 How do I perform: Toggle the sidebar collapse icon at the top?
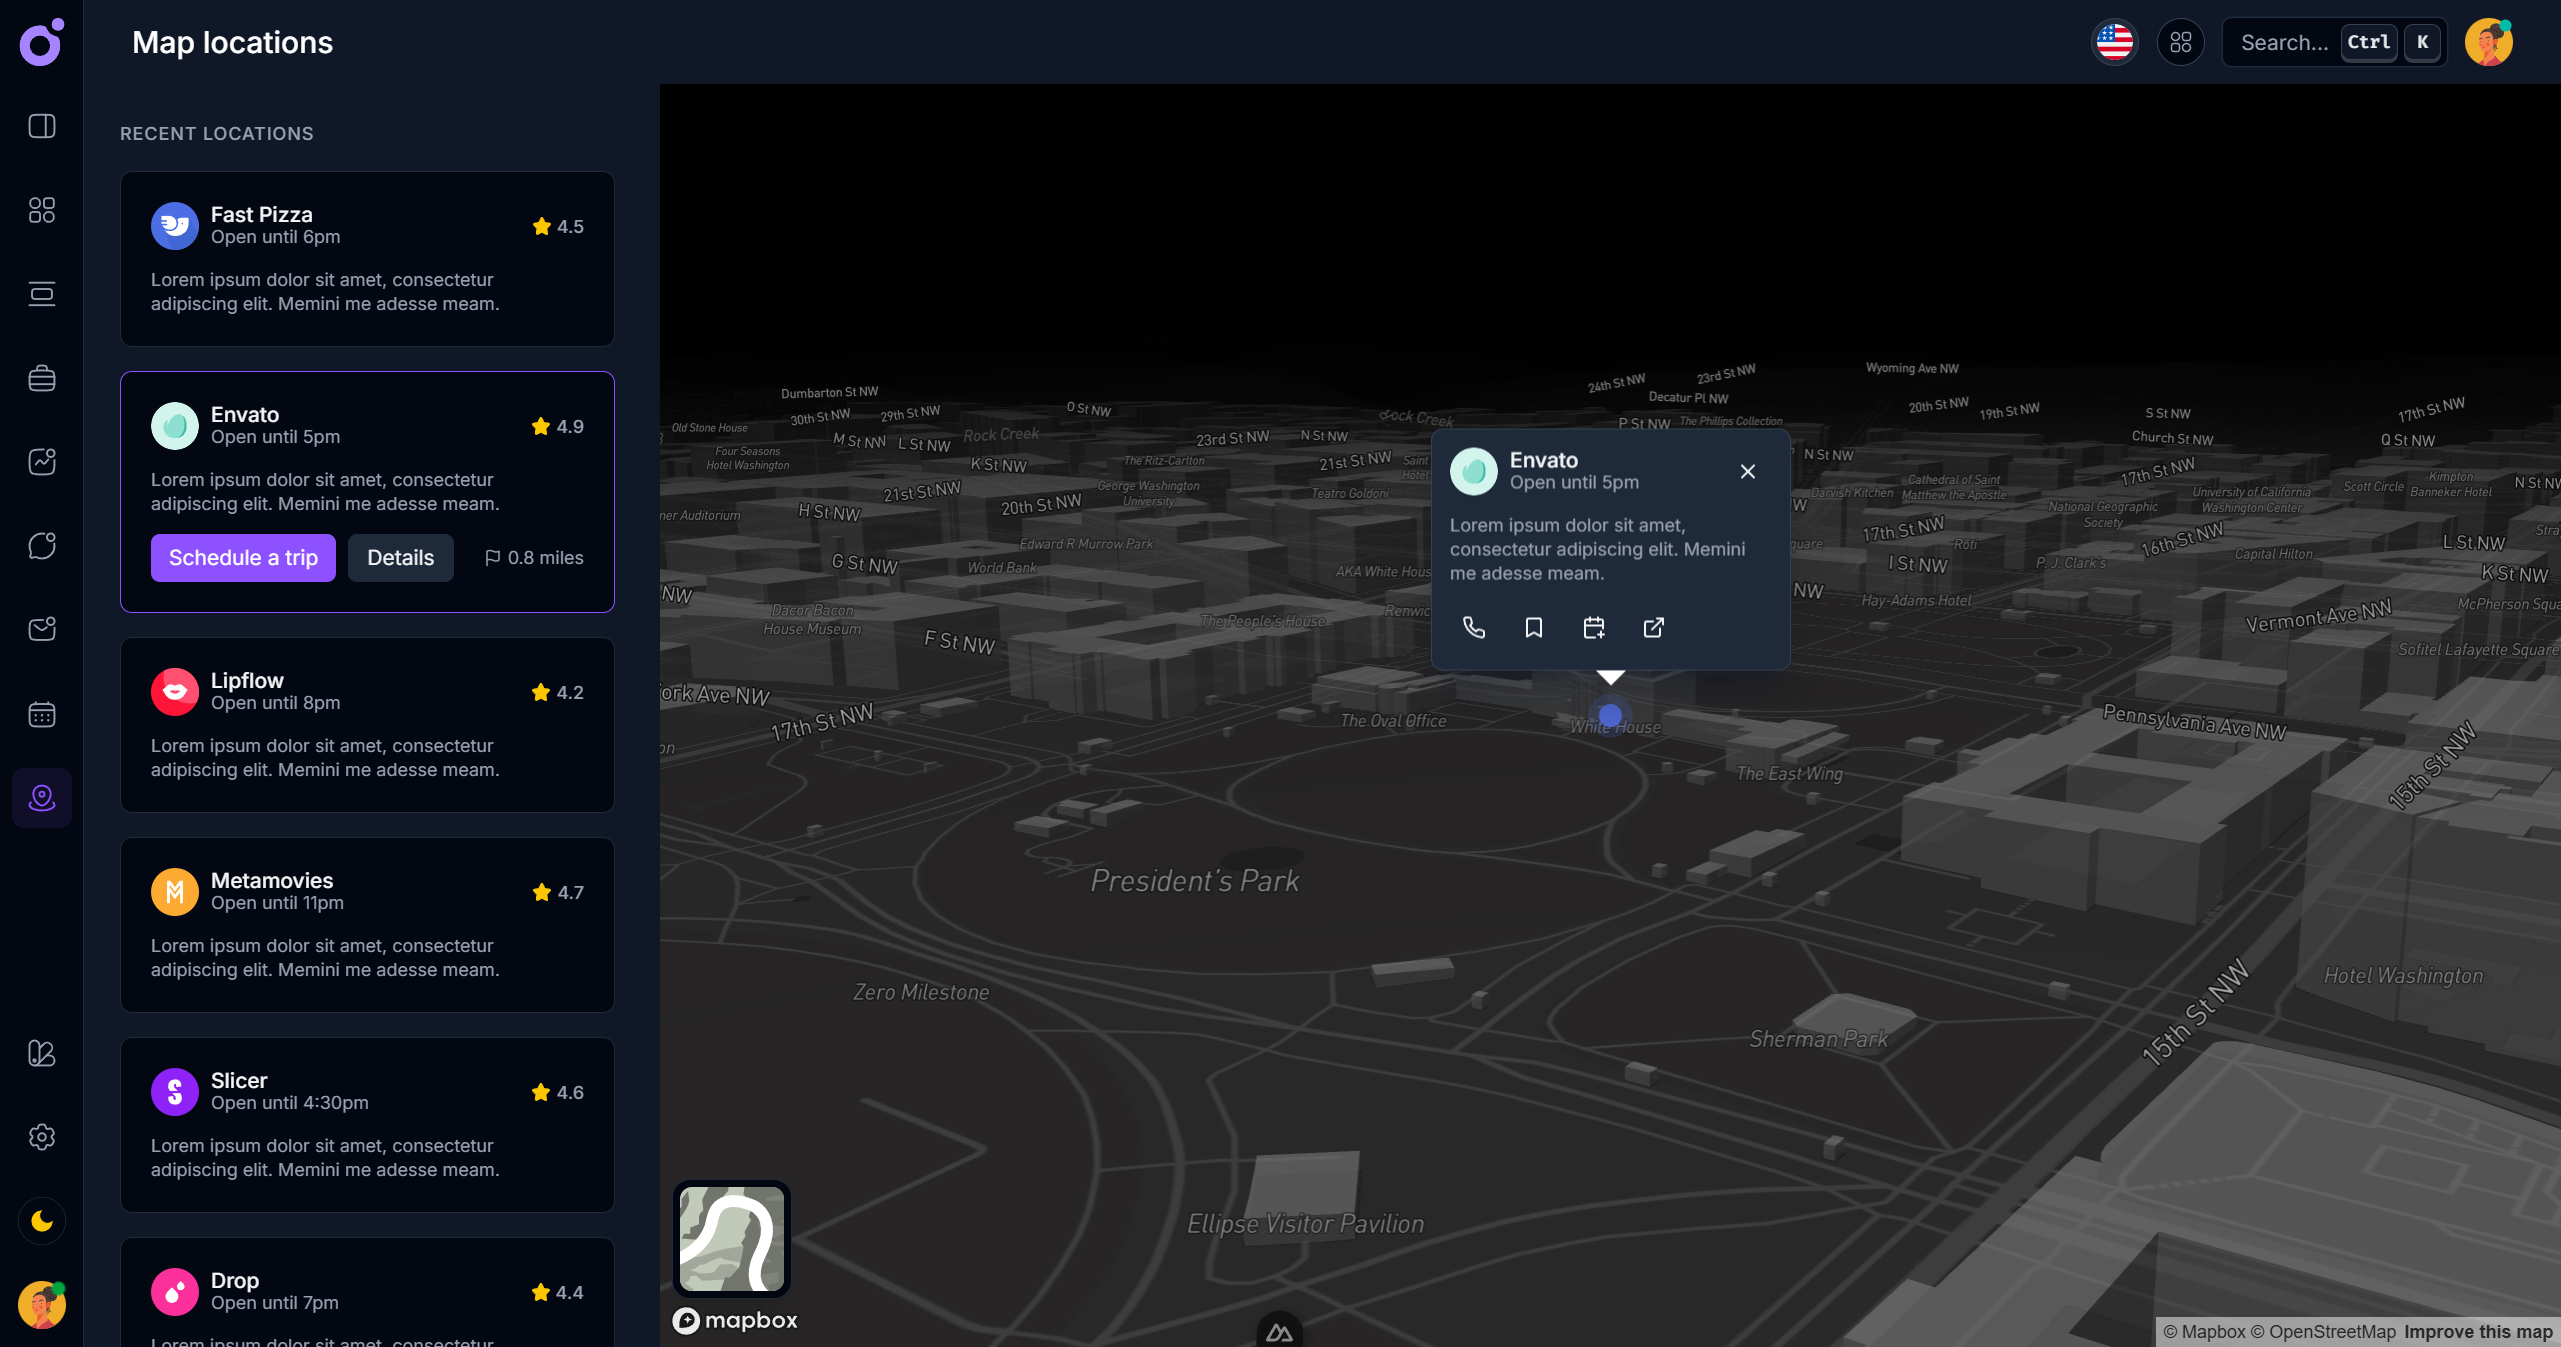coord(42,126)
